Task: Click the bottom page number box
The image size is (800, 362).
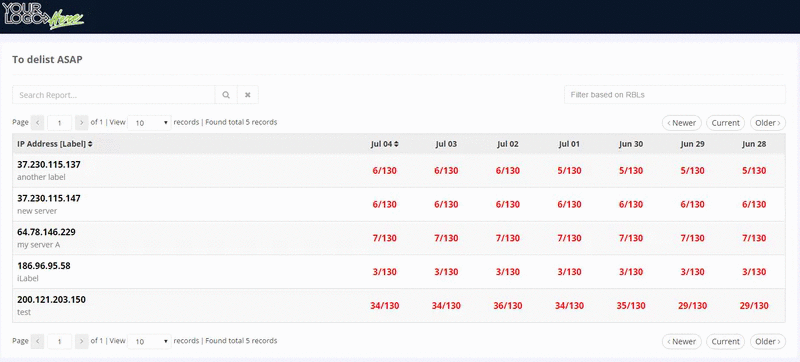Action: 59,341
